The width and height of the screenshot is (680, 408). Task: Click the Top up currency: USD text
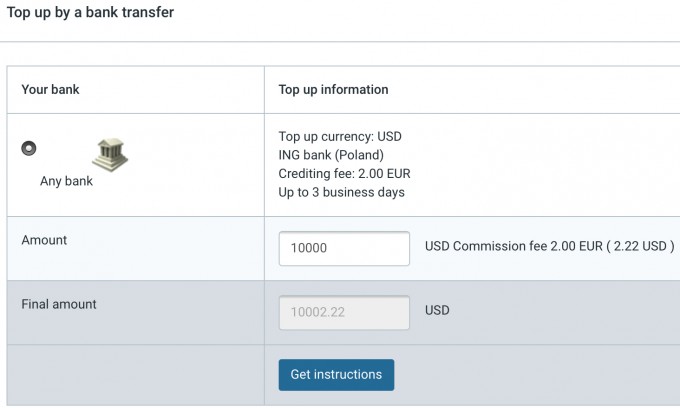point(340,137)
